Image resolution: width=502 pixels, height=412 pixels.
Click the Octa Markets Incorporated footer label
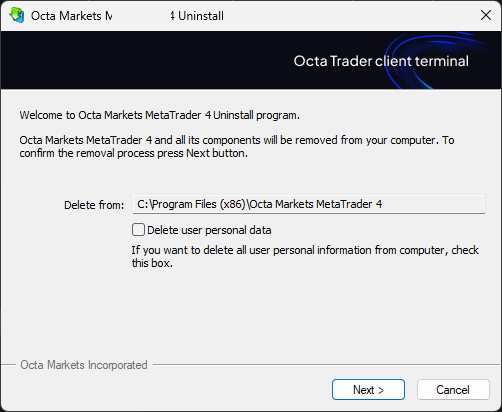tap(84, 365)
